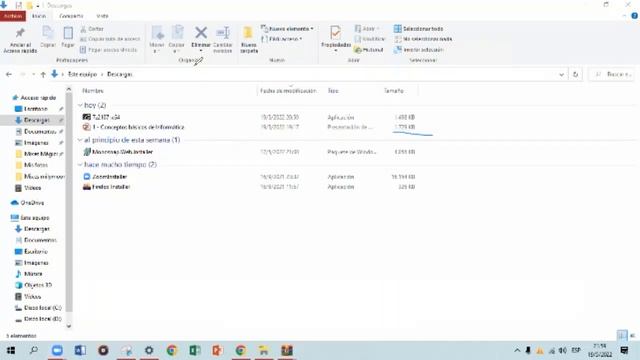Expand the address bar history dropdown

click(x=561, y=75)
